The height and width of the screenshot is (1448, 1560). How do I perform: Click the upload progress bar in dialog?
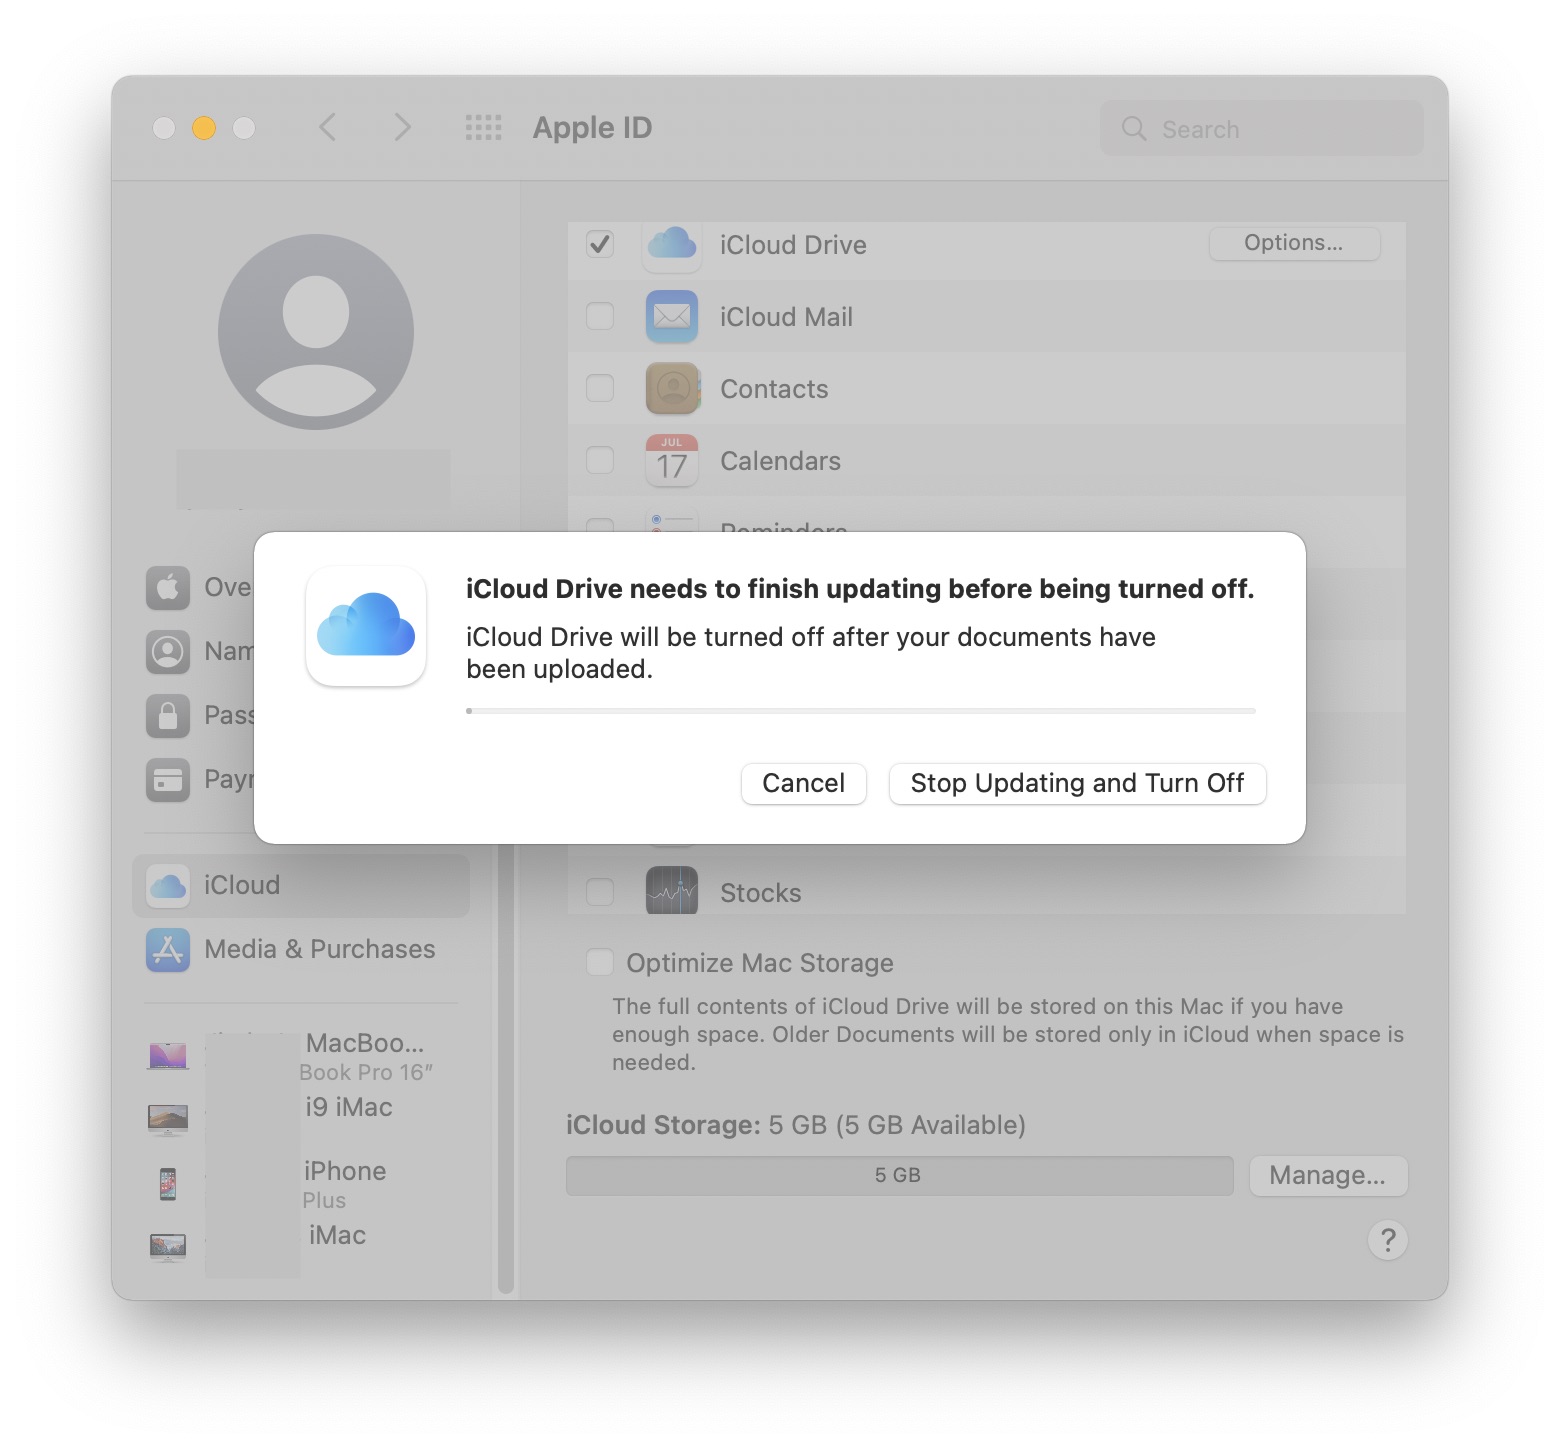pos(860,711)
